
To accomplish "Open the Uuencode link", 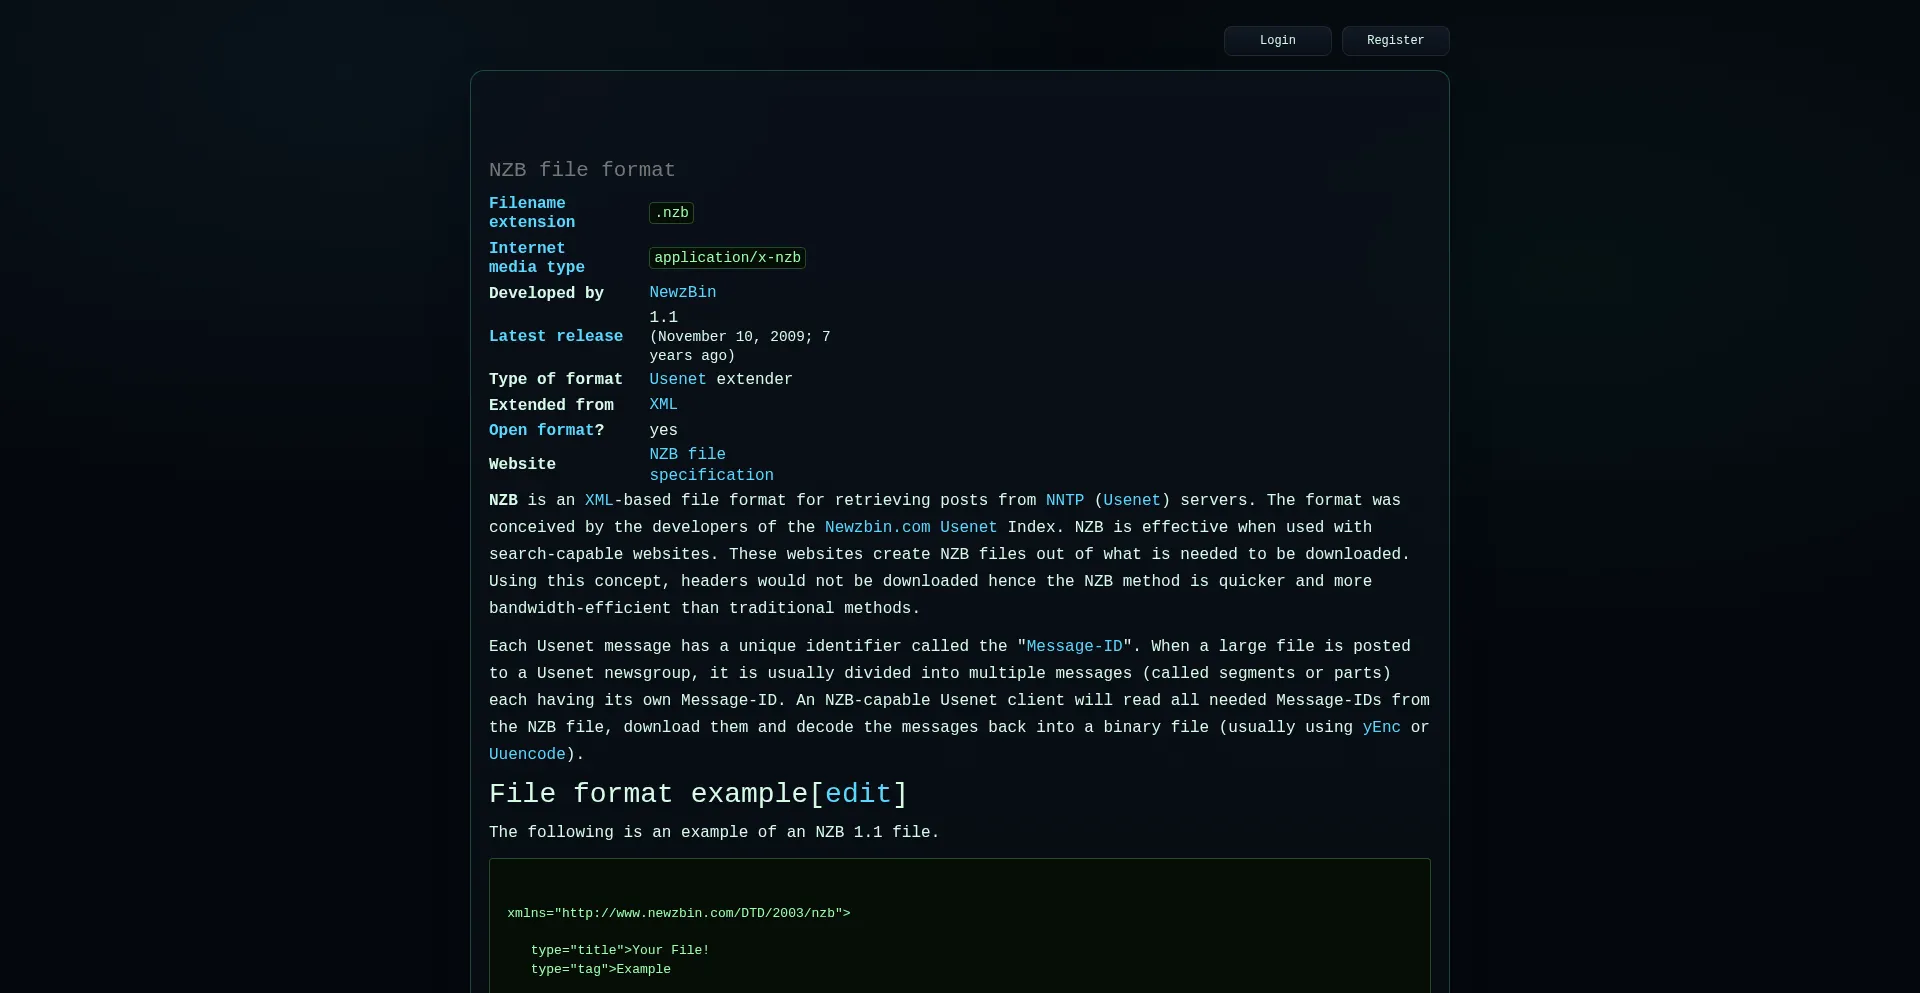I will (527, 755).
